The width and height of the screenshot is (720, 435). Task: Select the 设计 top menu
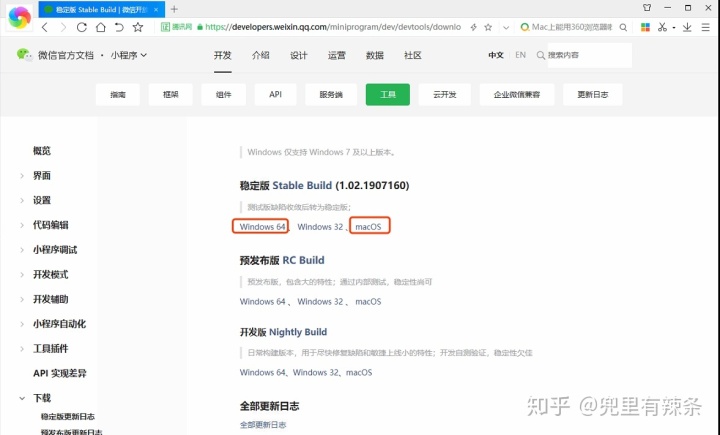coord(298,55)
